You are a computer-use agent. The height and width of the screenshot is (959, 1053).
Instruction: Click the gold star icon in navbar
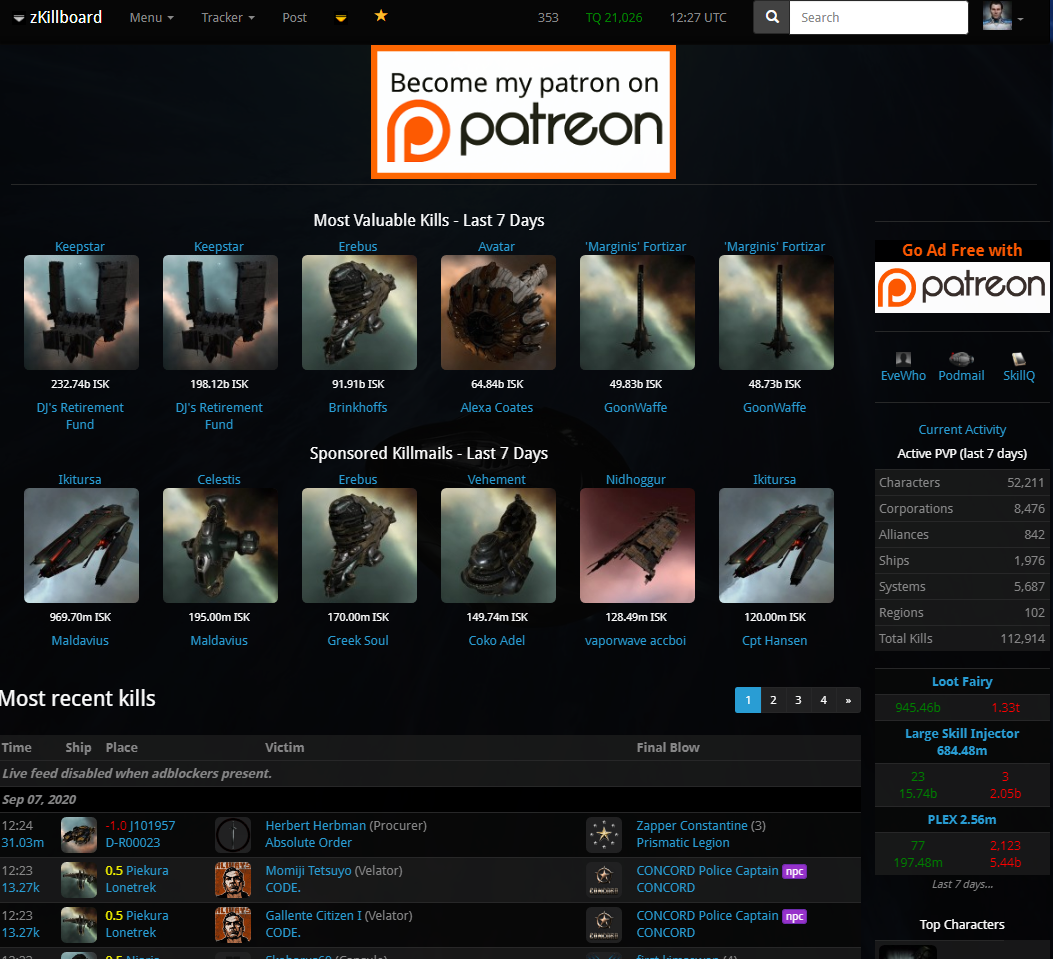tap(381, 16)
